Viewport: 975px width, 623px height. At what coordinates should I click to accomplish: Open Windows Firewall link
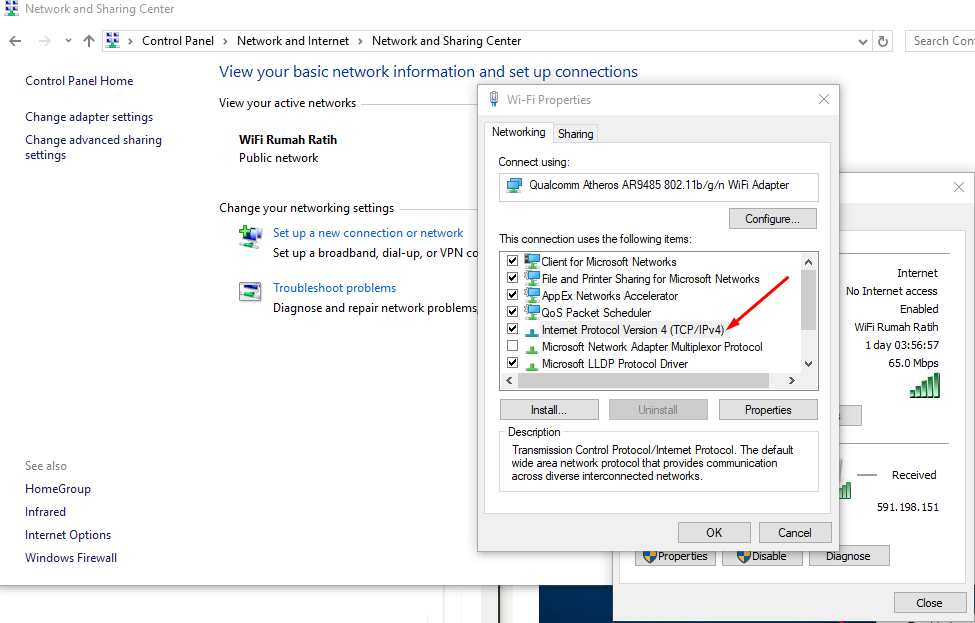click(x=71, y=558)
